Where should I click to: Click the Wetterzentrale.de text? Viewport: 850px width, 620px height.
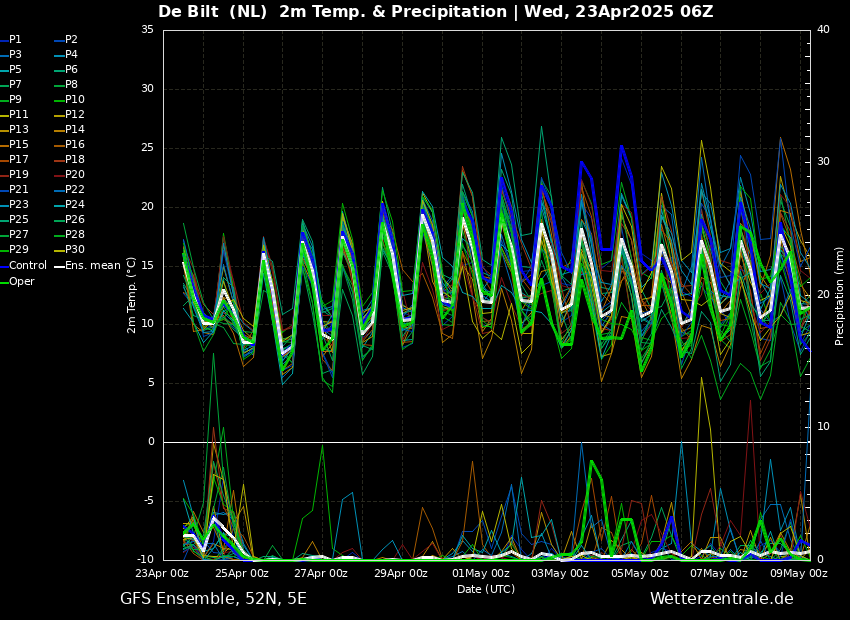[721, 599]
